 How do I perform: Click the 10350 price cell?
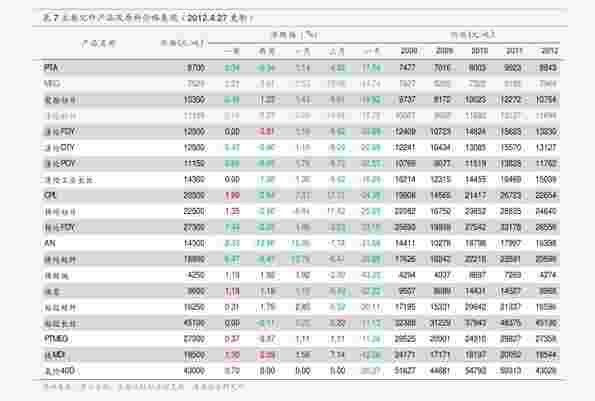click(x=194, y=100)
